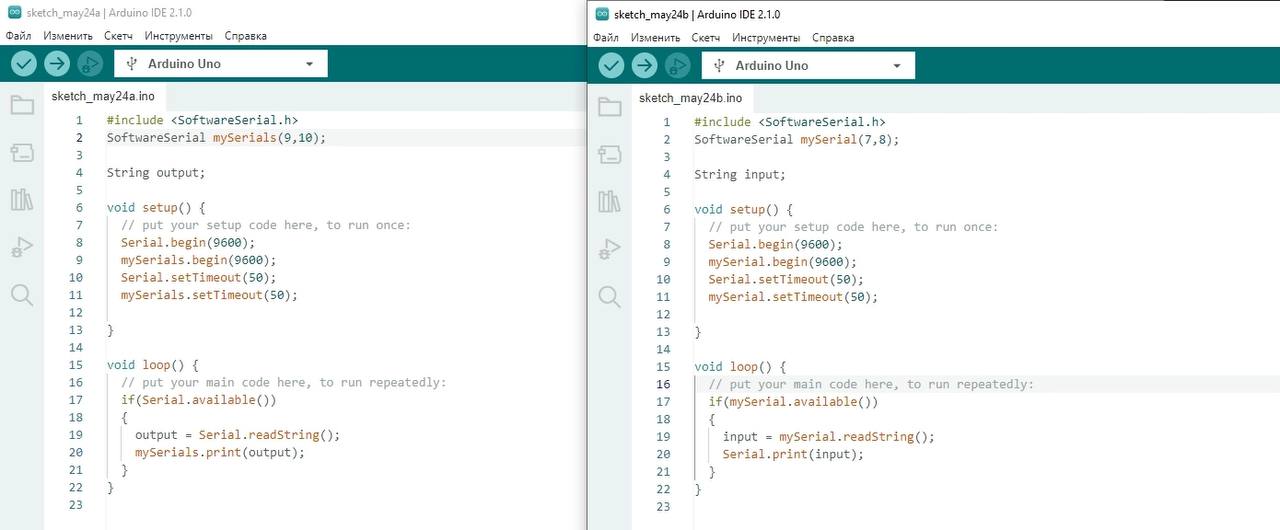Open Справка menu in sketch_may24b window
Viewport: 1280px width, 530px height.
[833, 38]
